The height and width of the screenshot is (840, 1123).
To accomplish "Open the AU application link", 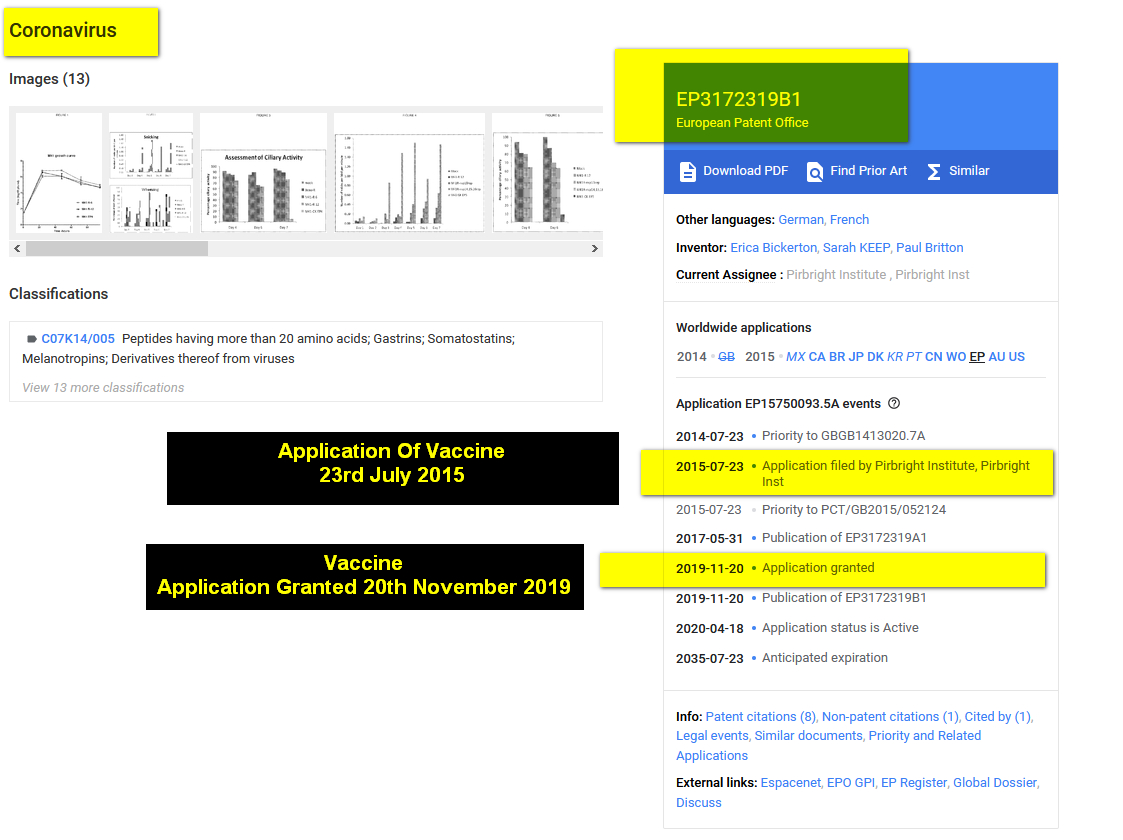I will coord(997,357).
